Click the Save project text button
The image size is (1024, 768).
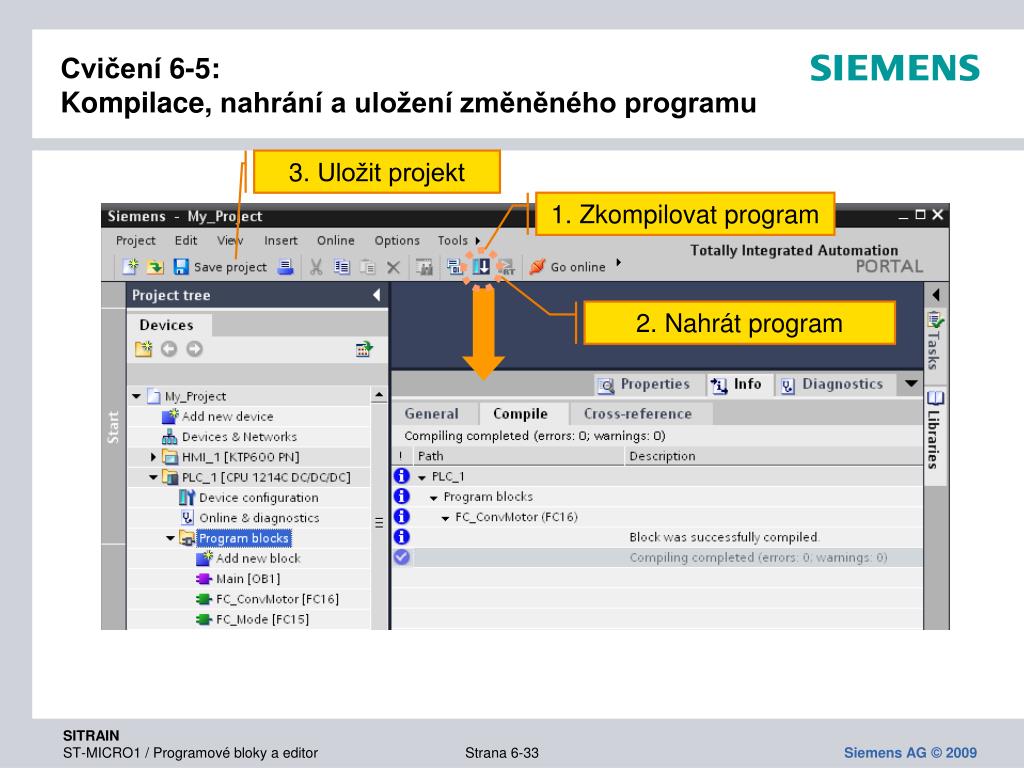(x=230, y=266)
